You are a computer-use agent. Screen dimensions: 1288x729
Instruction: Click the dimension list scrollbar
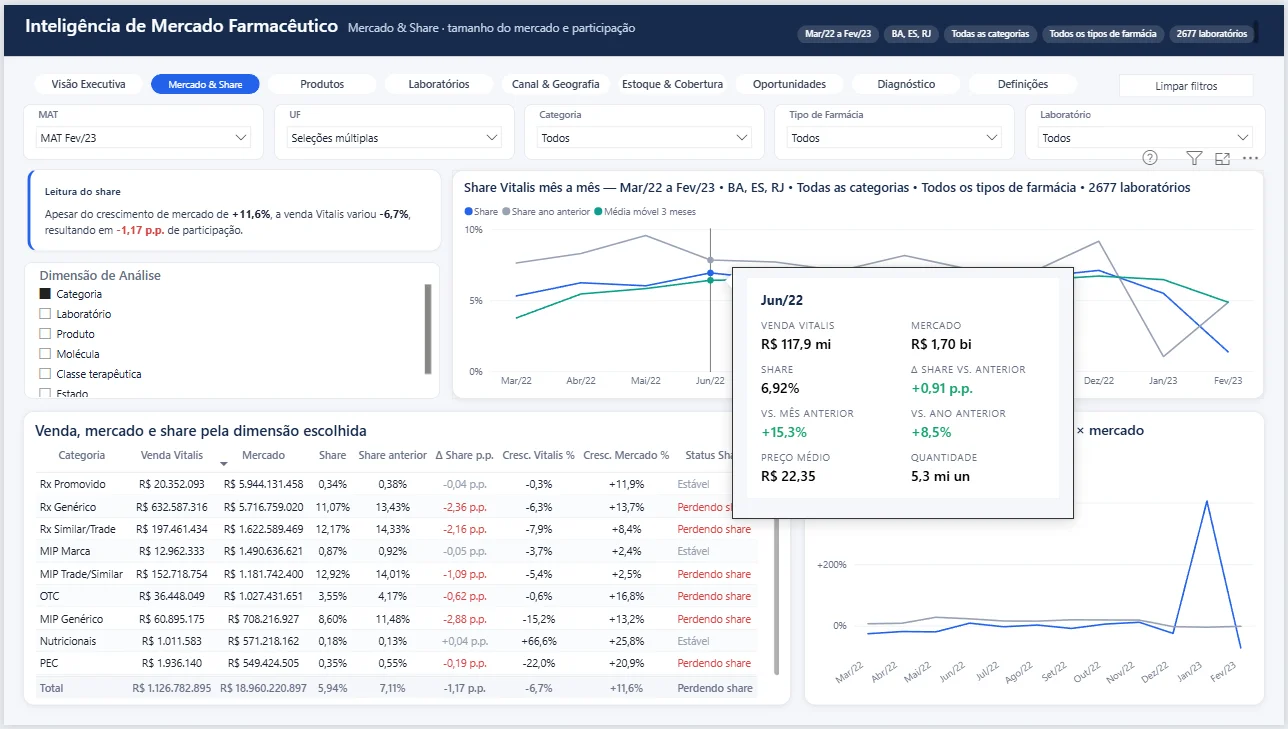pos(429,328)
